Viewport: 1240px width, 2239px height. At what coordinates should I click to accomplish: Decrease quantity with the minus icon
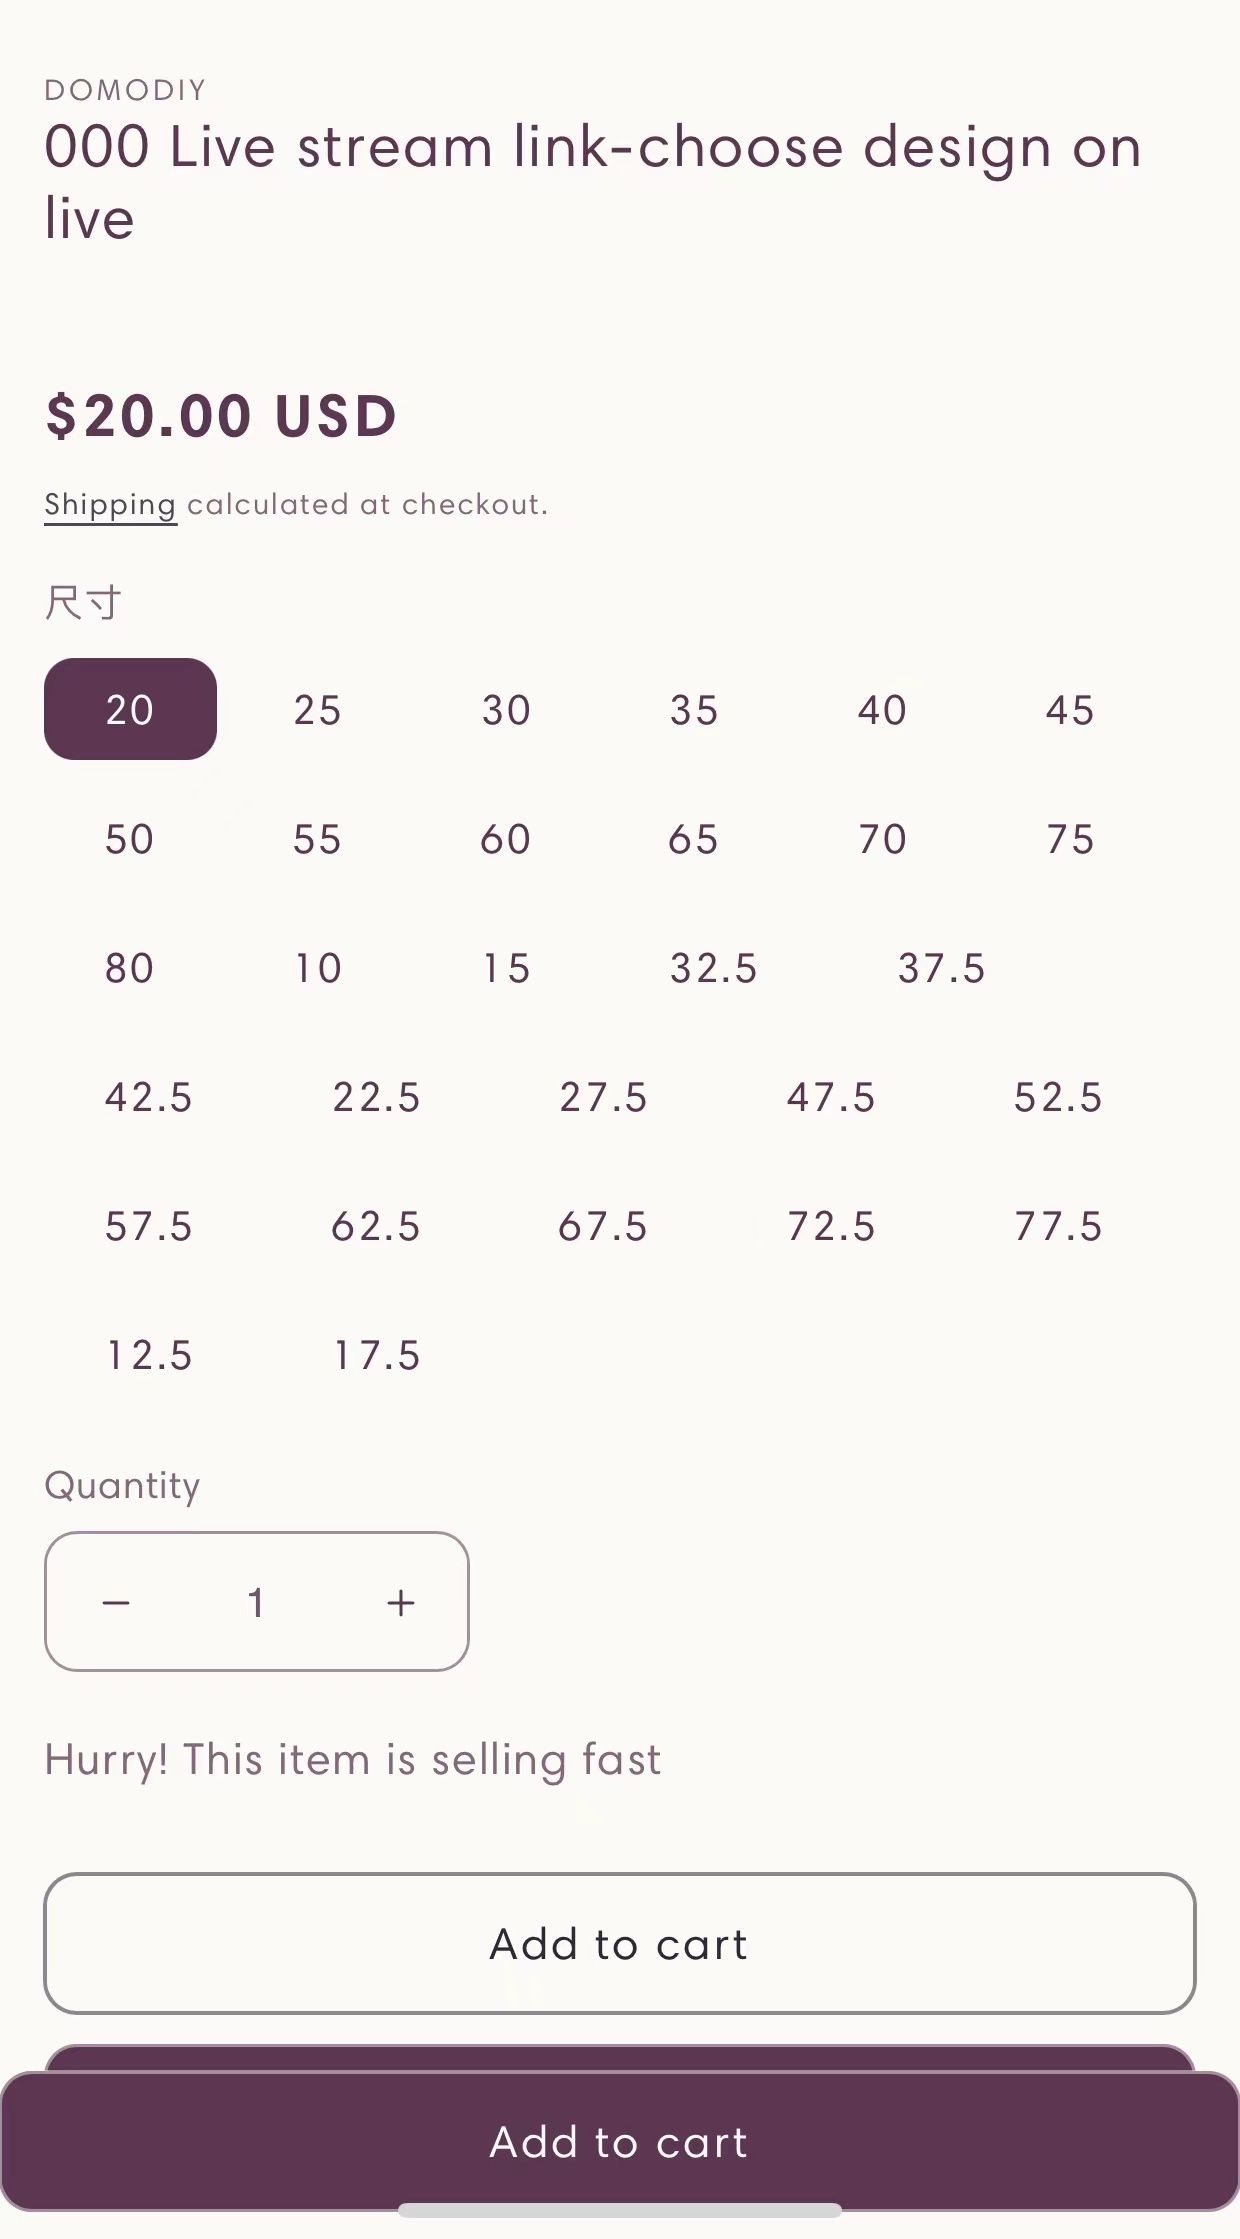116,1602
